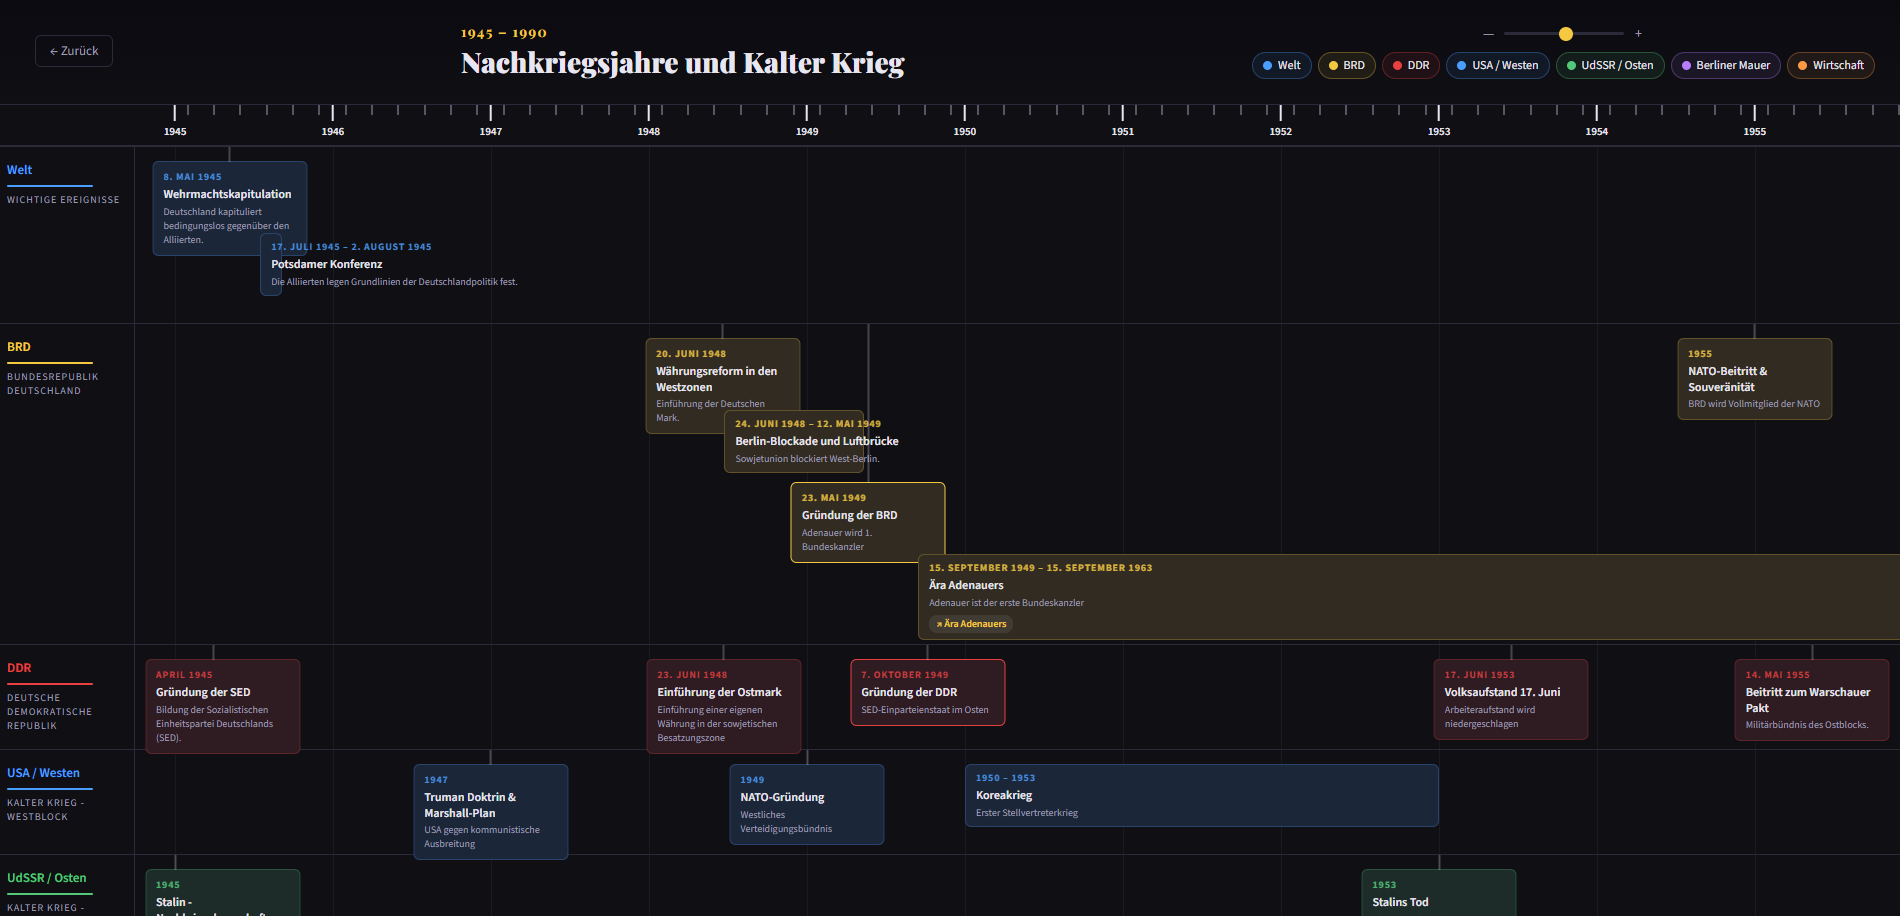Toggle the DDR category filter chip
The image size is (1900, 916).
1411,66
